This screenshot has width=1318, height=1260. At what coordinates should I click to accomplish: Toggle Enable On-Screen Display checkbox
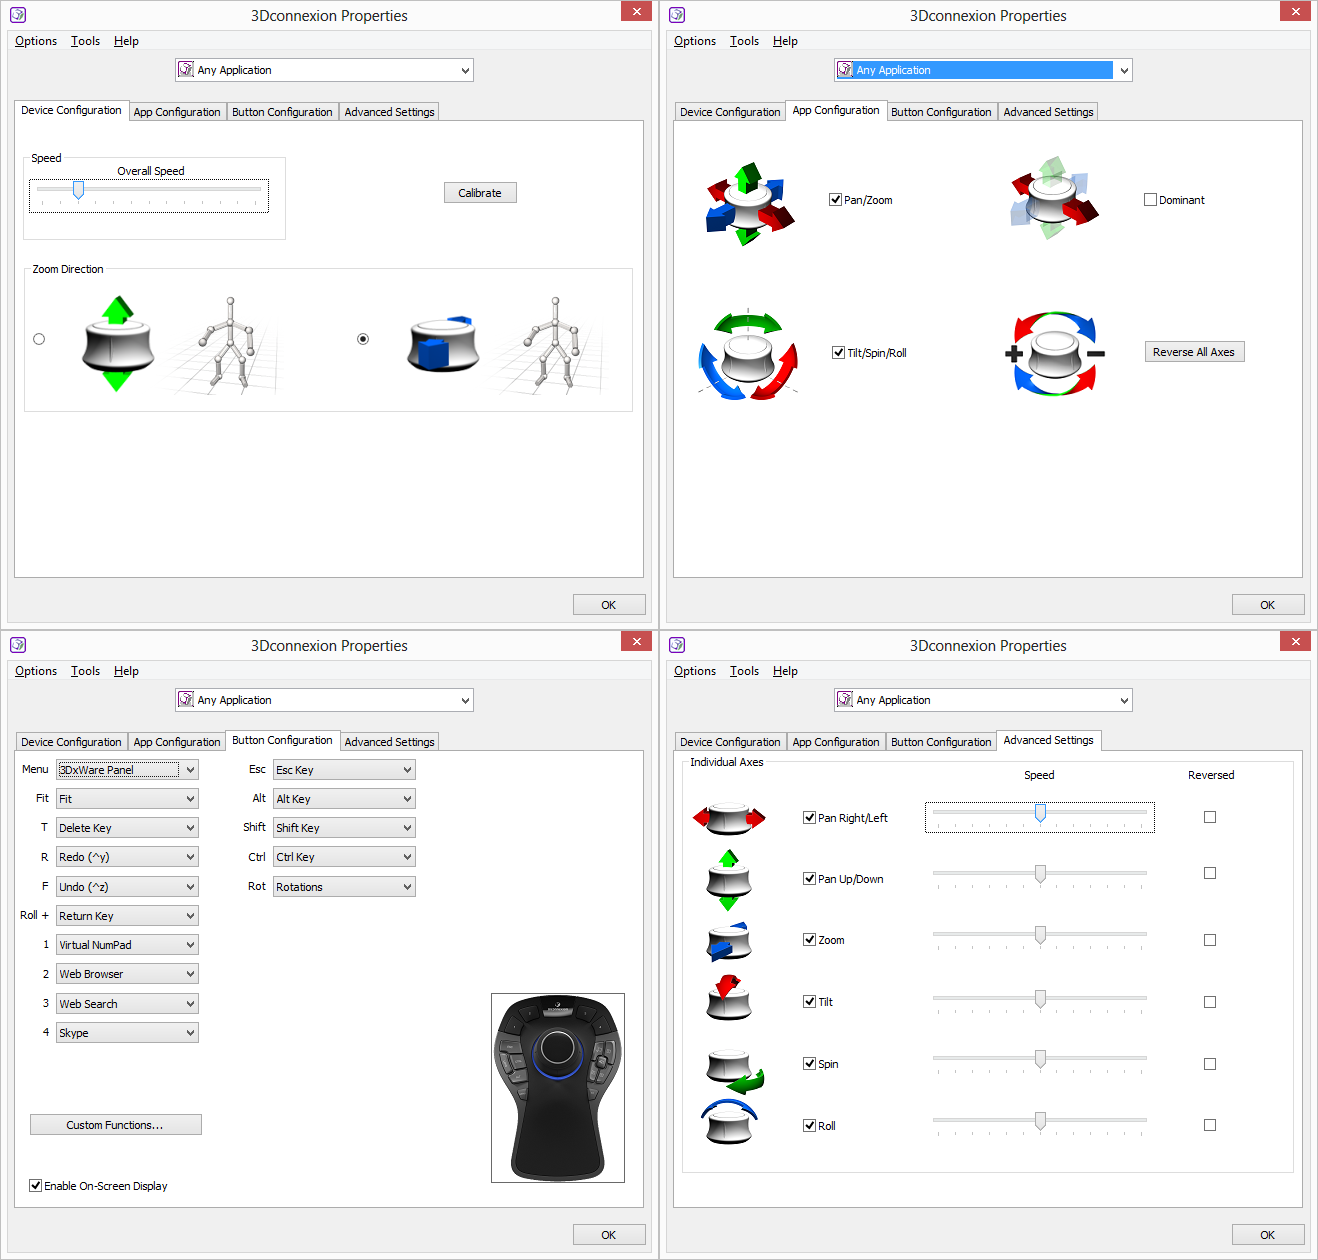[x=36, y=1186]
